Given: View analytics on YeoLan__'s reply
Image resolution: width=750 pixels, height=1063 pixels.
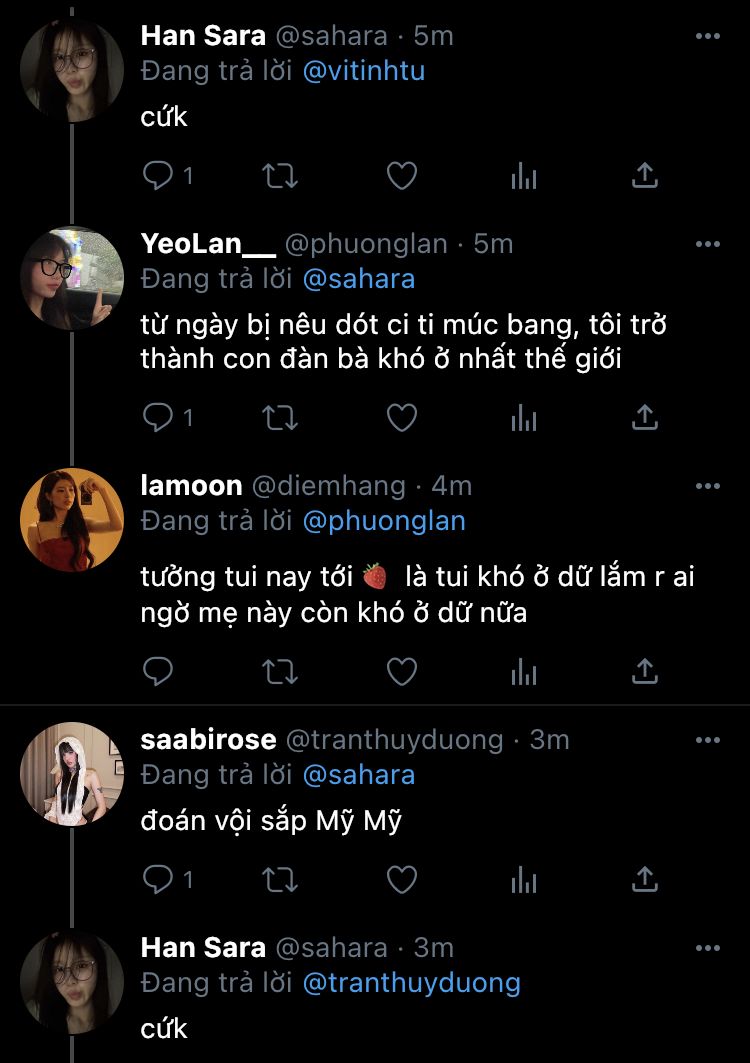Looking at the screenshot, I should click(523, 418).
